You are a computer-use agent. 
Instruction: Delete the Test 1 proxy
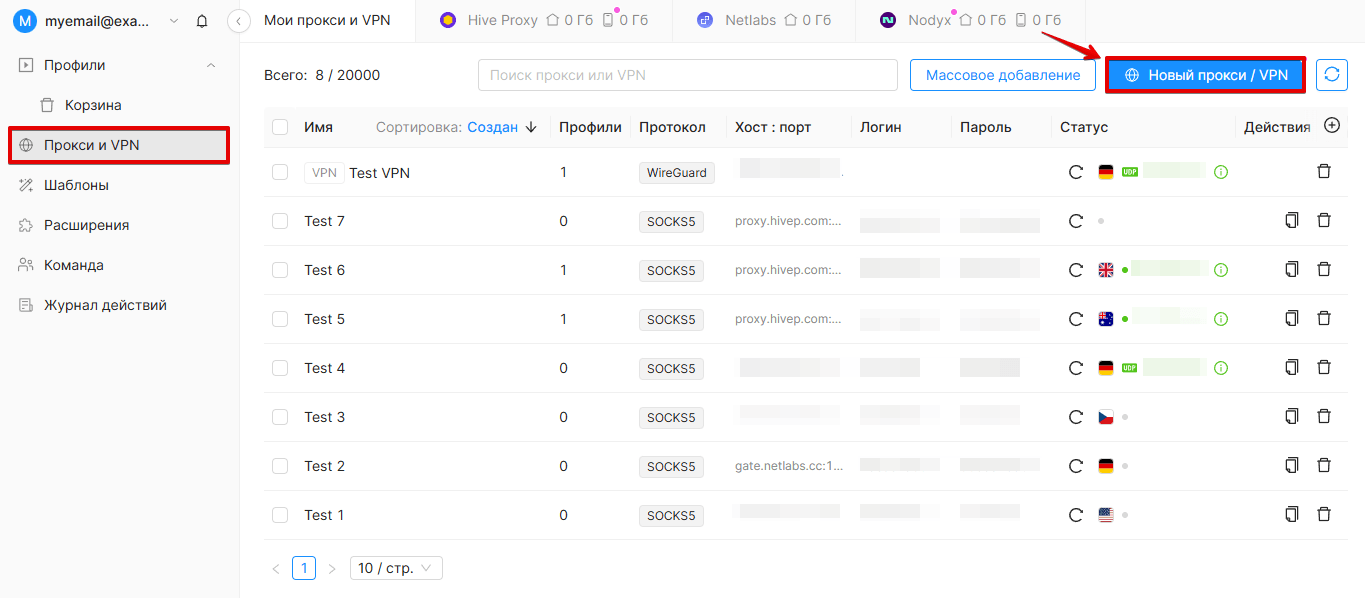click(x=1324, y=515)
